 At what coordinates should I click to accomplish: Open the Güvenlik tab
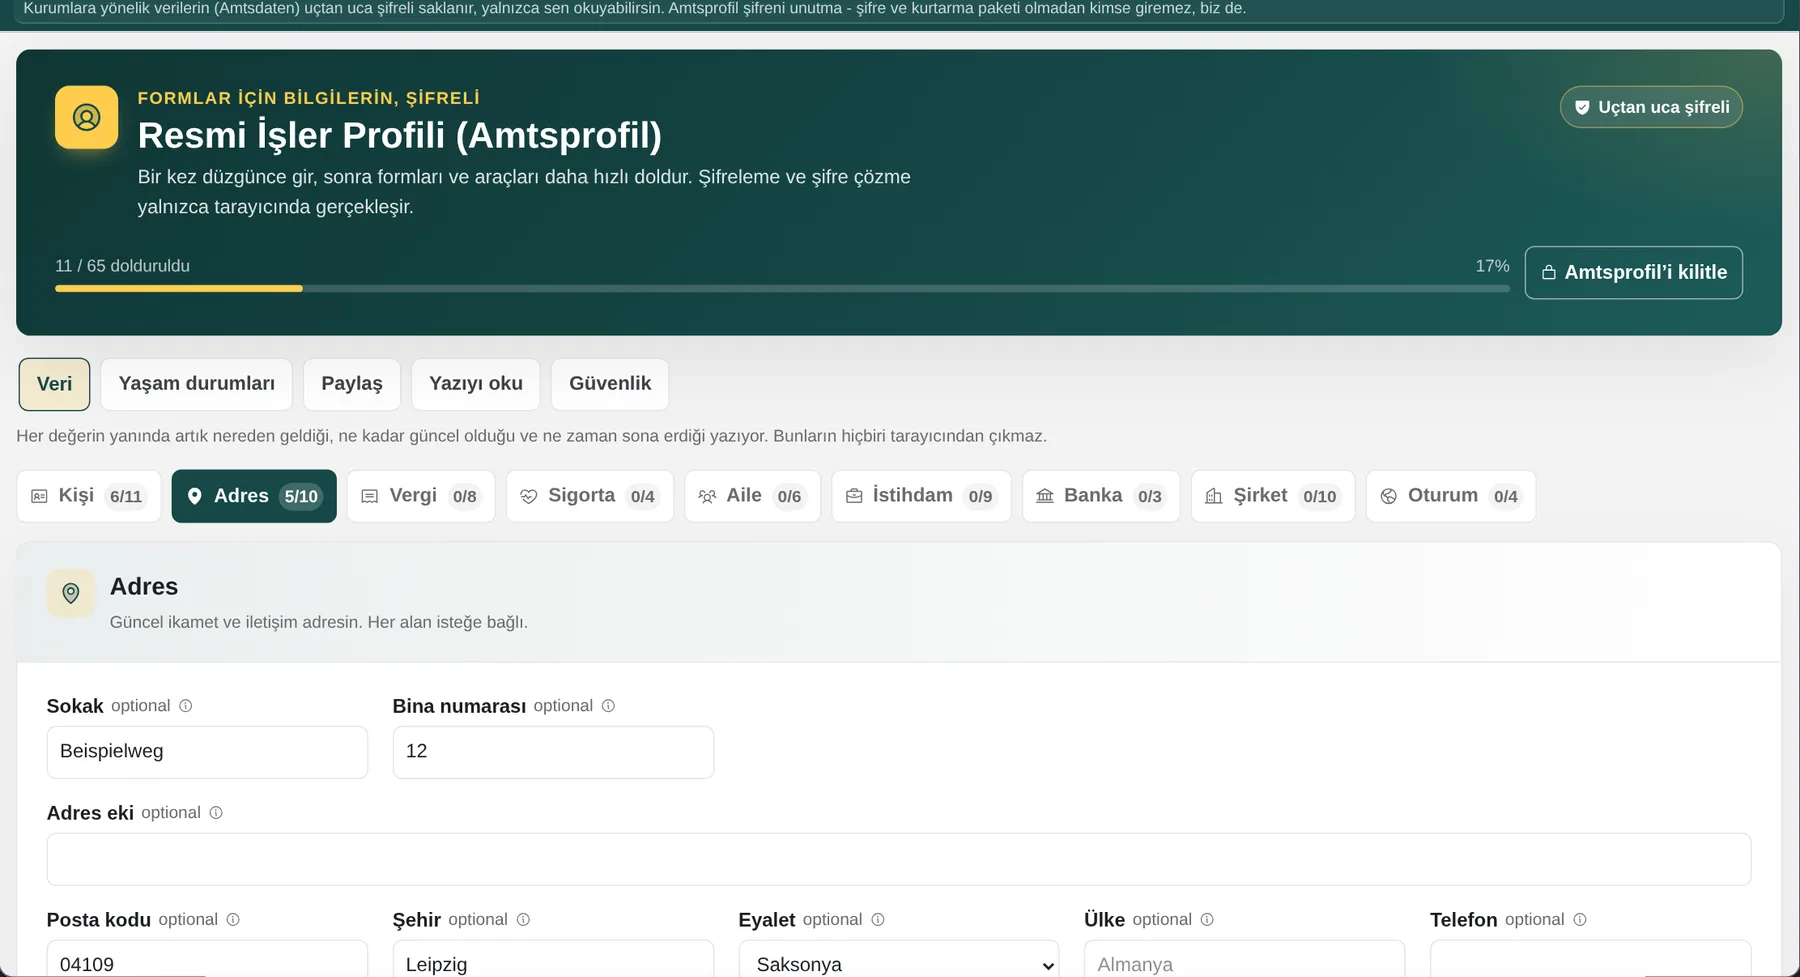coord(610,384)
